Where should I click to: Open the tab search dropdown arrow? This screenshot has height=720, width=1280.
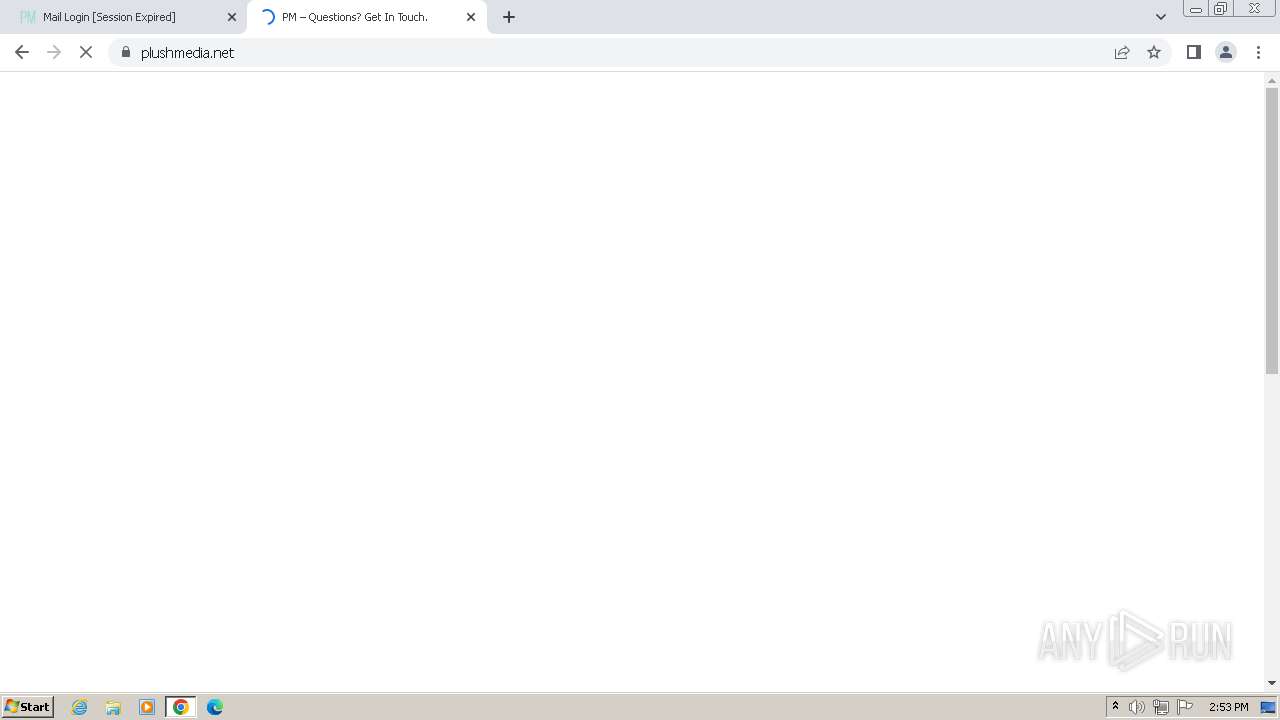pos(1161,17)
